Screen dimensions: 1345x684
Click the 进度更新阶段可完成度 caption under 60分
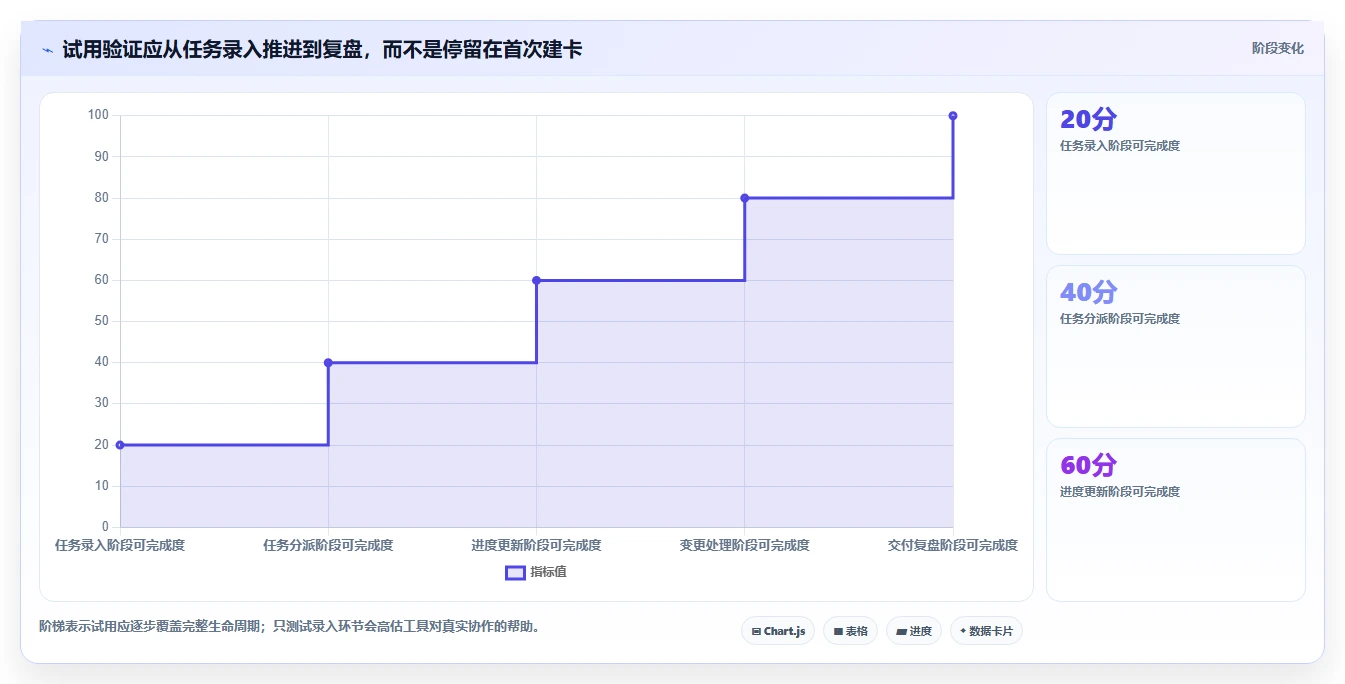click(x=1120, y=492)
